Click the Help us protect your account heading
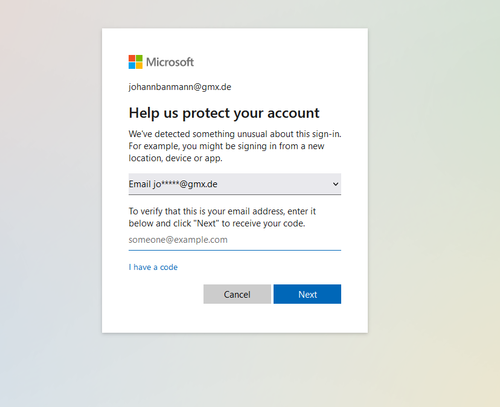 click(224, 113)
